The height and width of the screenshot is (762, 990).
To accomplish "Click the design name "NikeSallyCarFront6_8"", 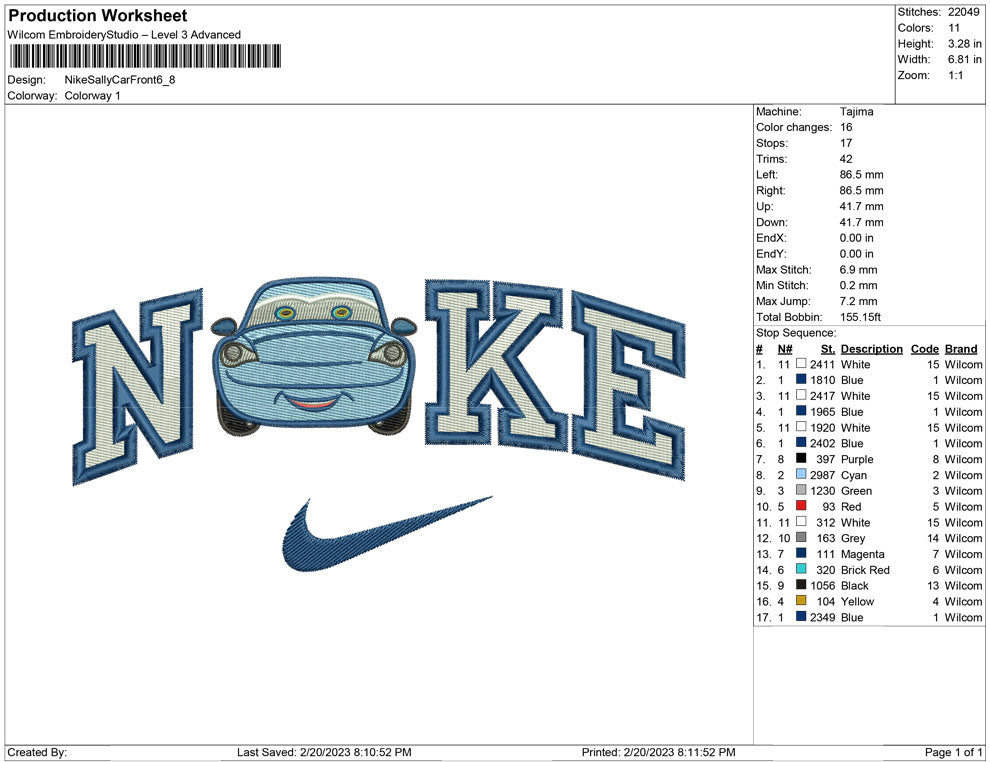I will coord(120,80).
